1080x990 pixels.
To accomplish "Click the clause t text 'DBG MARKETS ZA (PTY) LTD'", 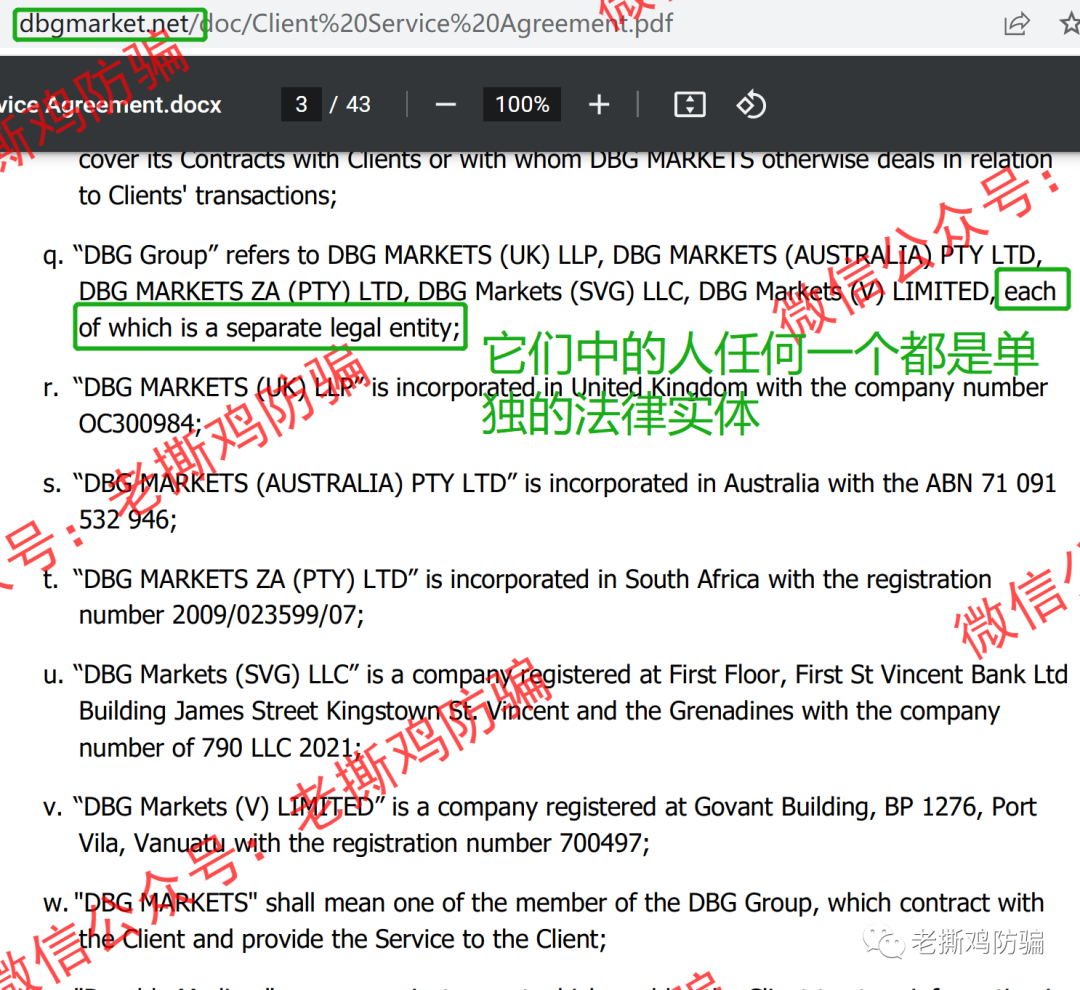I will point(245,579).
